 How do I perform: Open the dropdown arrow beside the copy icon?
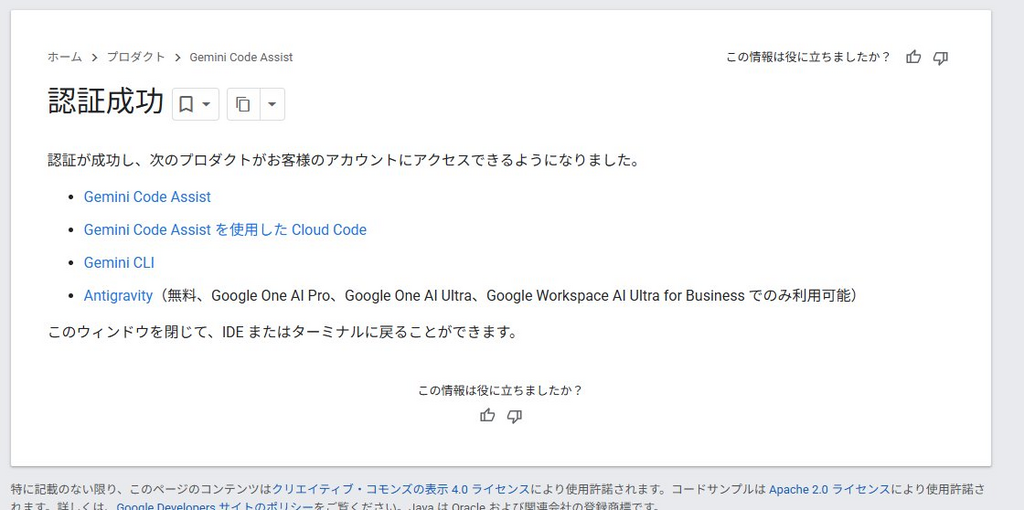[272, 104]
